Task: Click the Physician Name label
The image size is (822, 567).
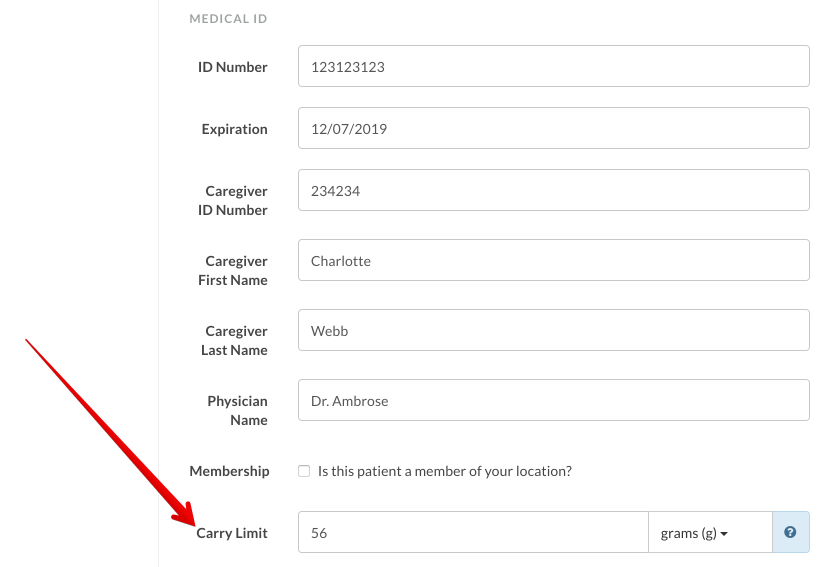Action: coord(237,410)
